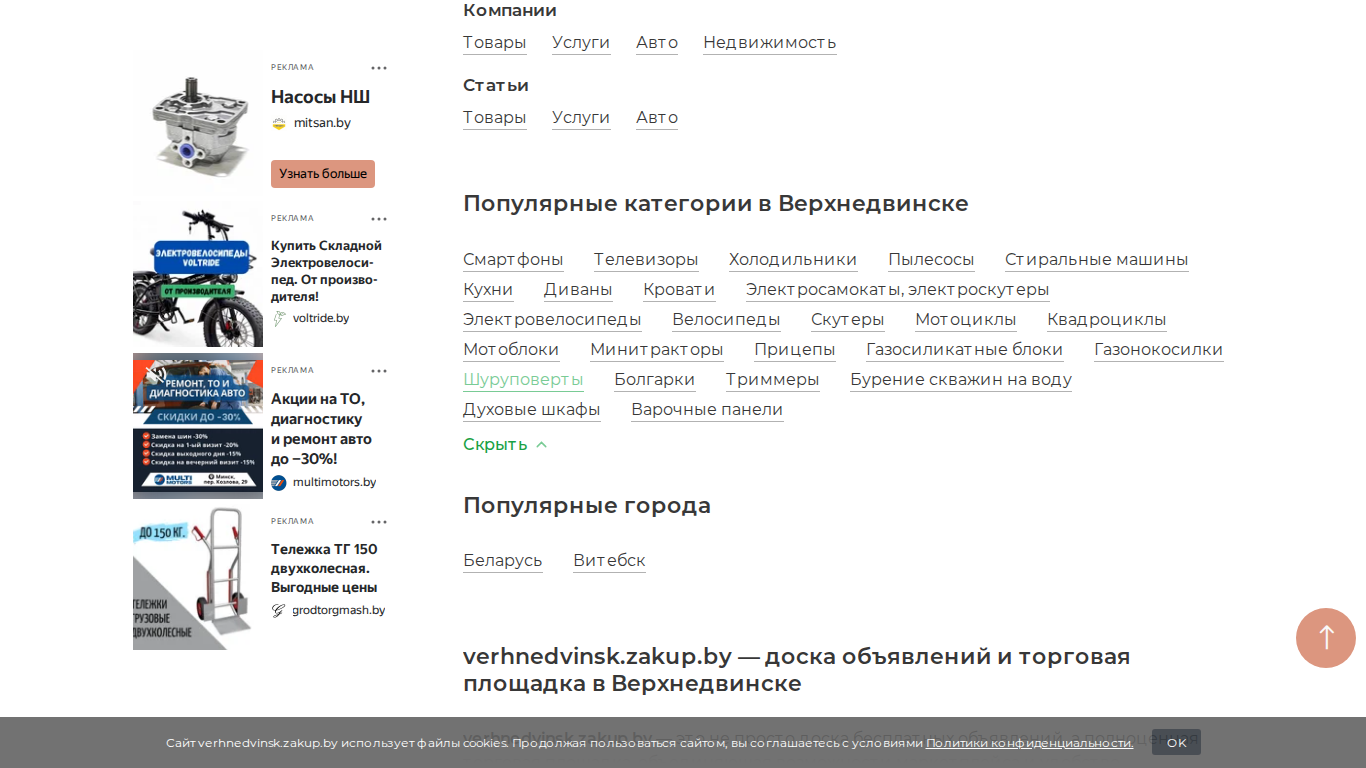Open the Политики конфиденциальности link

pyautogui.click(x=1030, y=743)
